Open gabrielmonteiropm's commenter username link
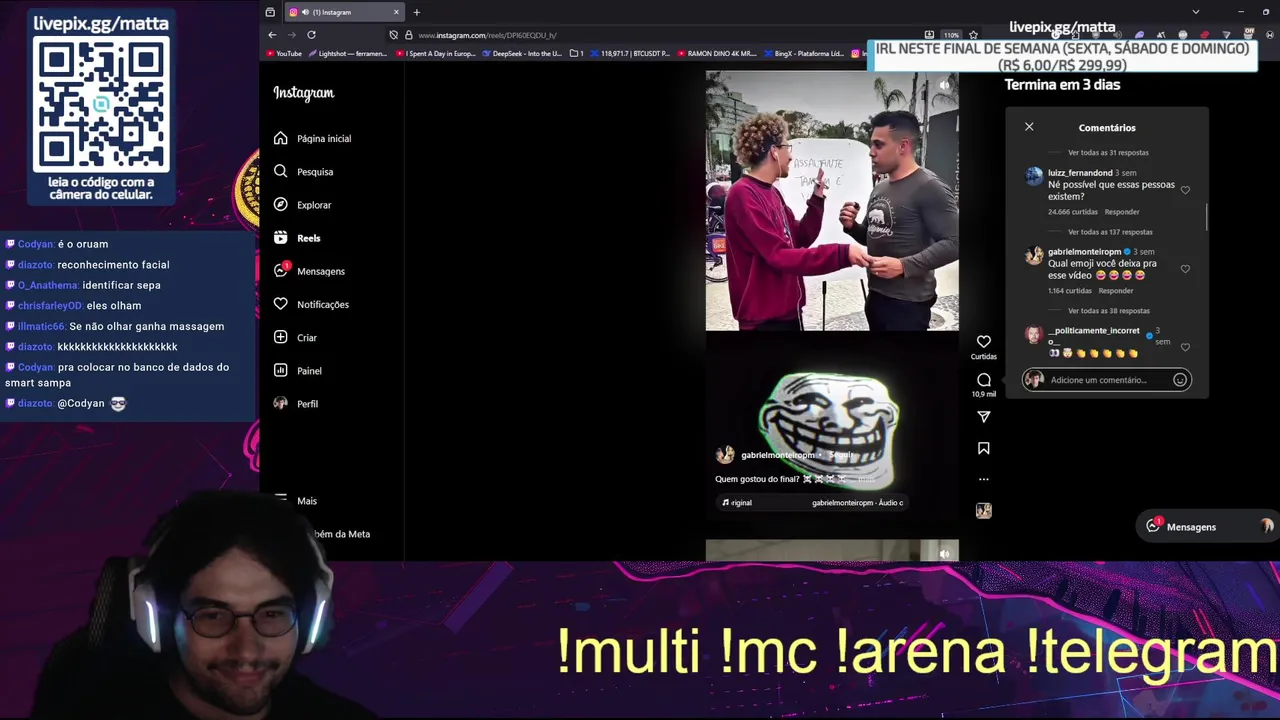Image resolution: width=1280 pixels, height=720 pixels. (x=1084, y=252)
